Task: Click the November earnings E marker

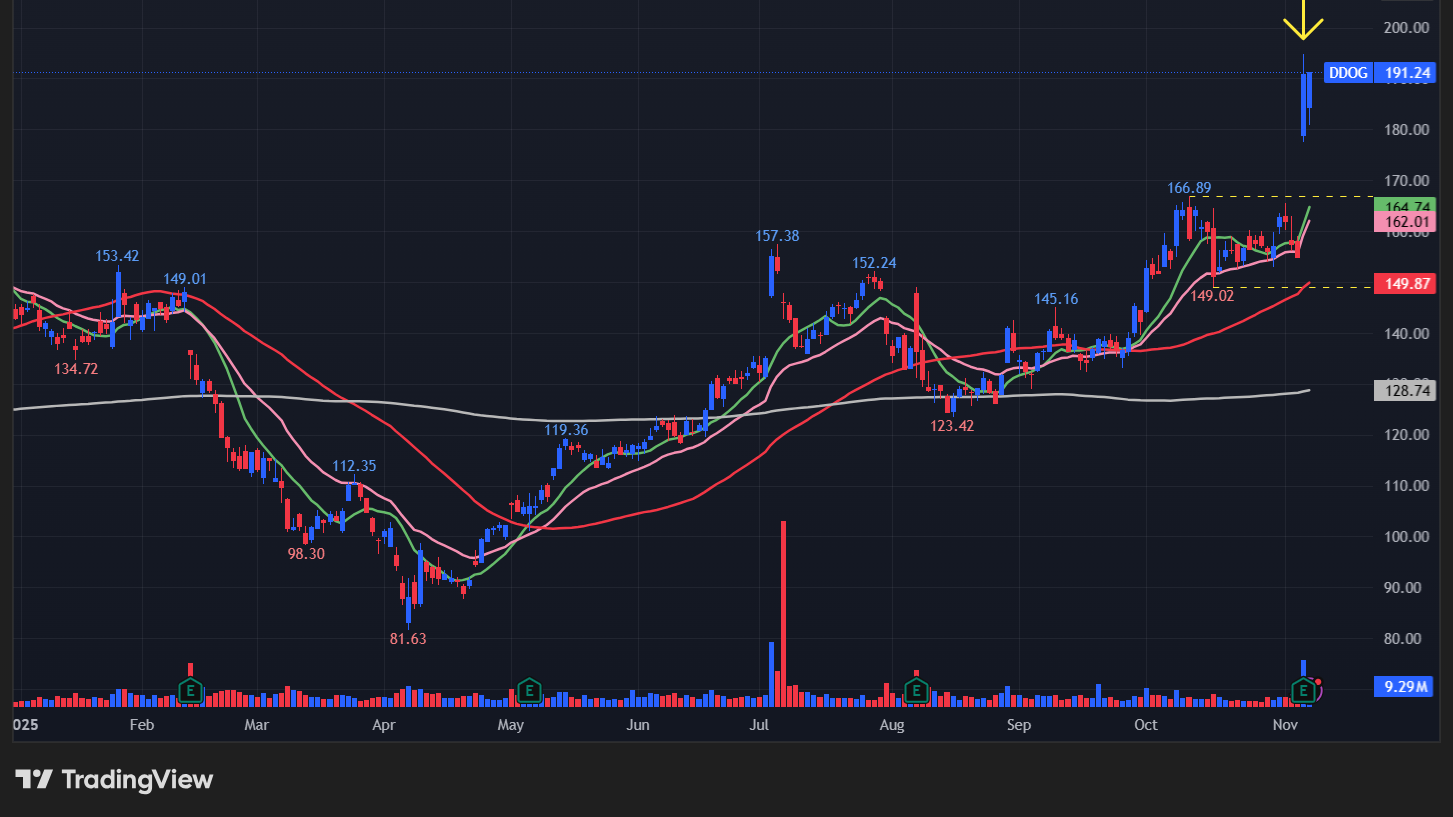Action: click(x=1303, y=689)
